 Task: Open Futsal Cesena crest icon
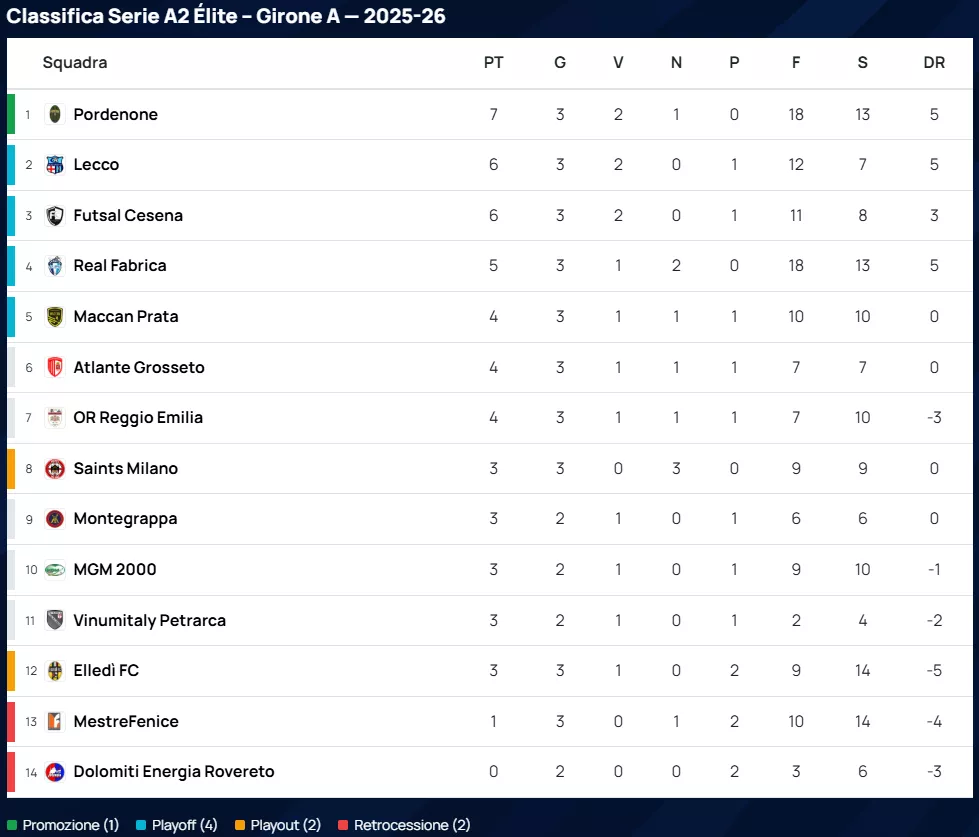coord(55,216)
